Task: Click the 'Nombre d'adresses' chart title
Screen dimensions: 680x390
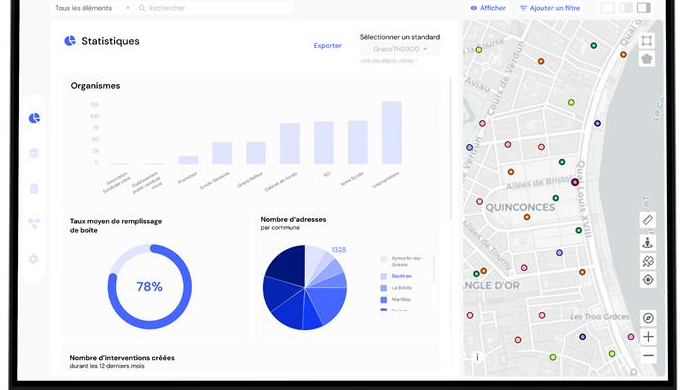Action: [x=293, y=220]
